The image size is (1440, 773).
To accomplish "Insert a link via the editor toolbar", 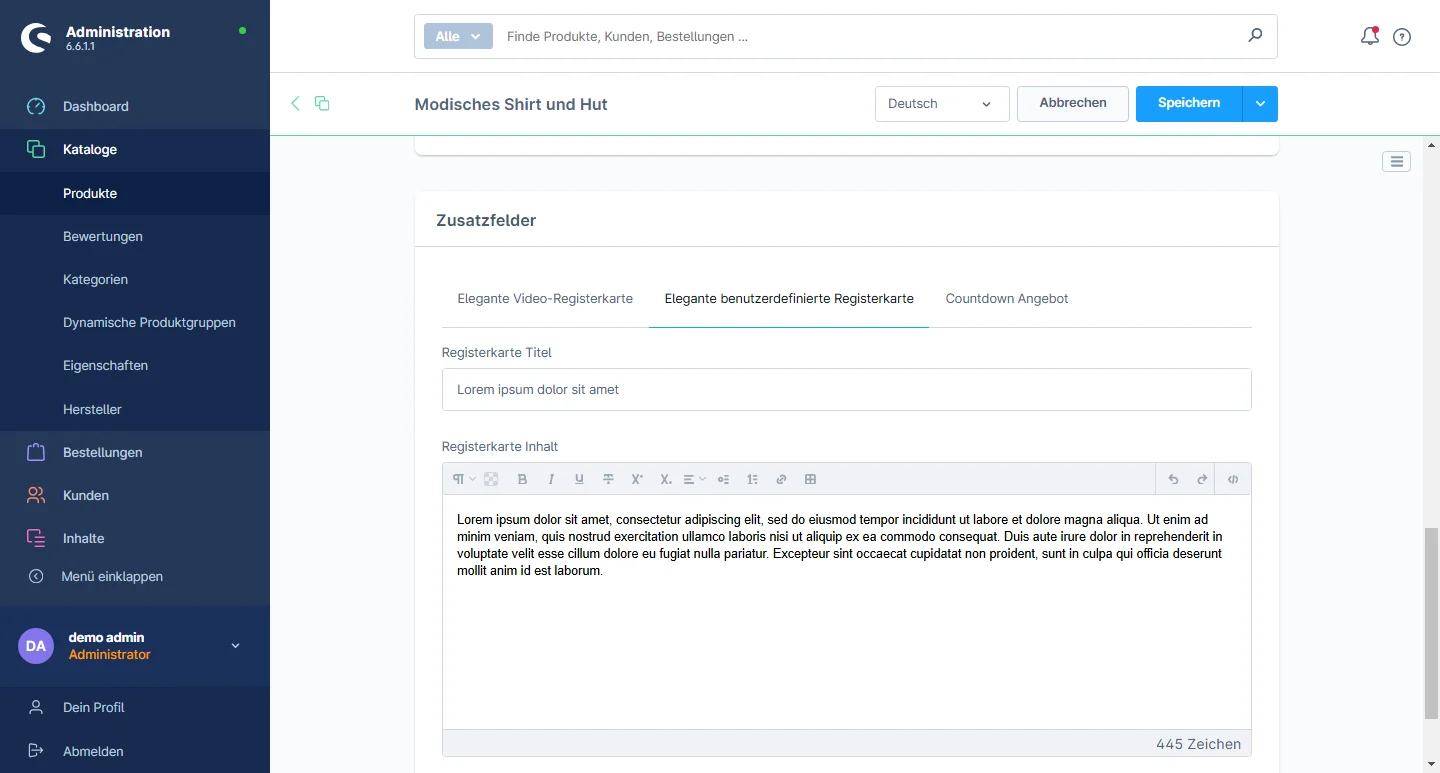I will pos(781,480).
